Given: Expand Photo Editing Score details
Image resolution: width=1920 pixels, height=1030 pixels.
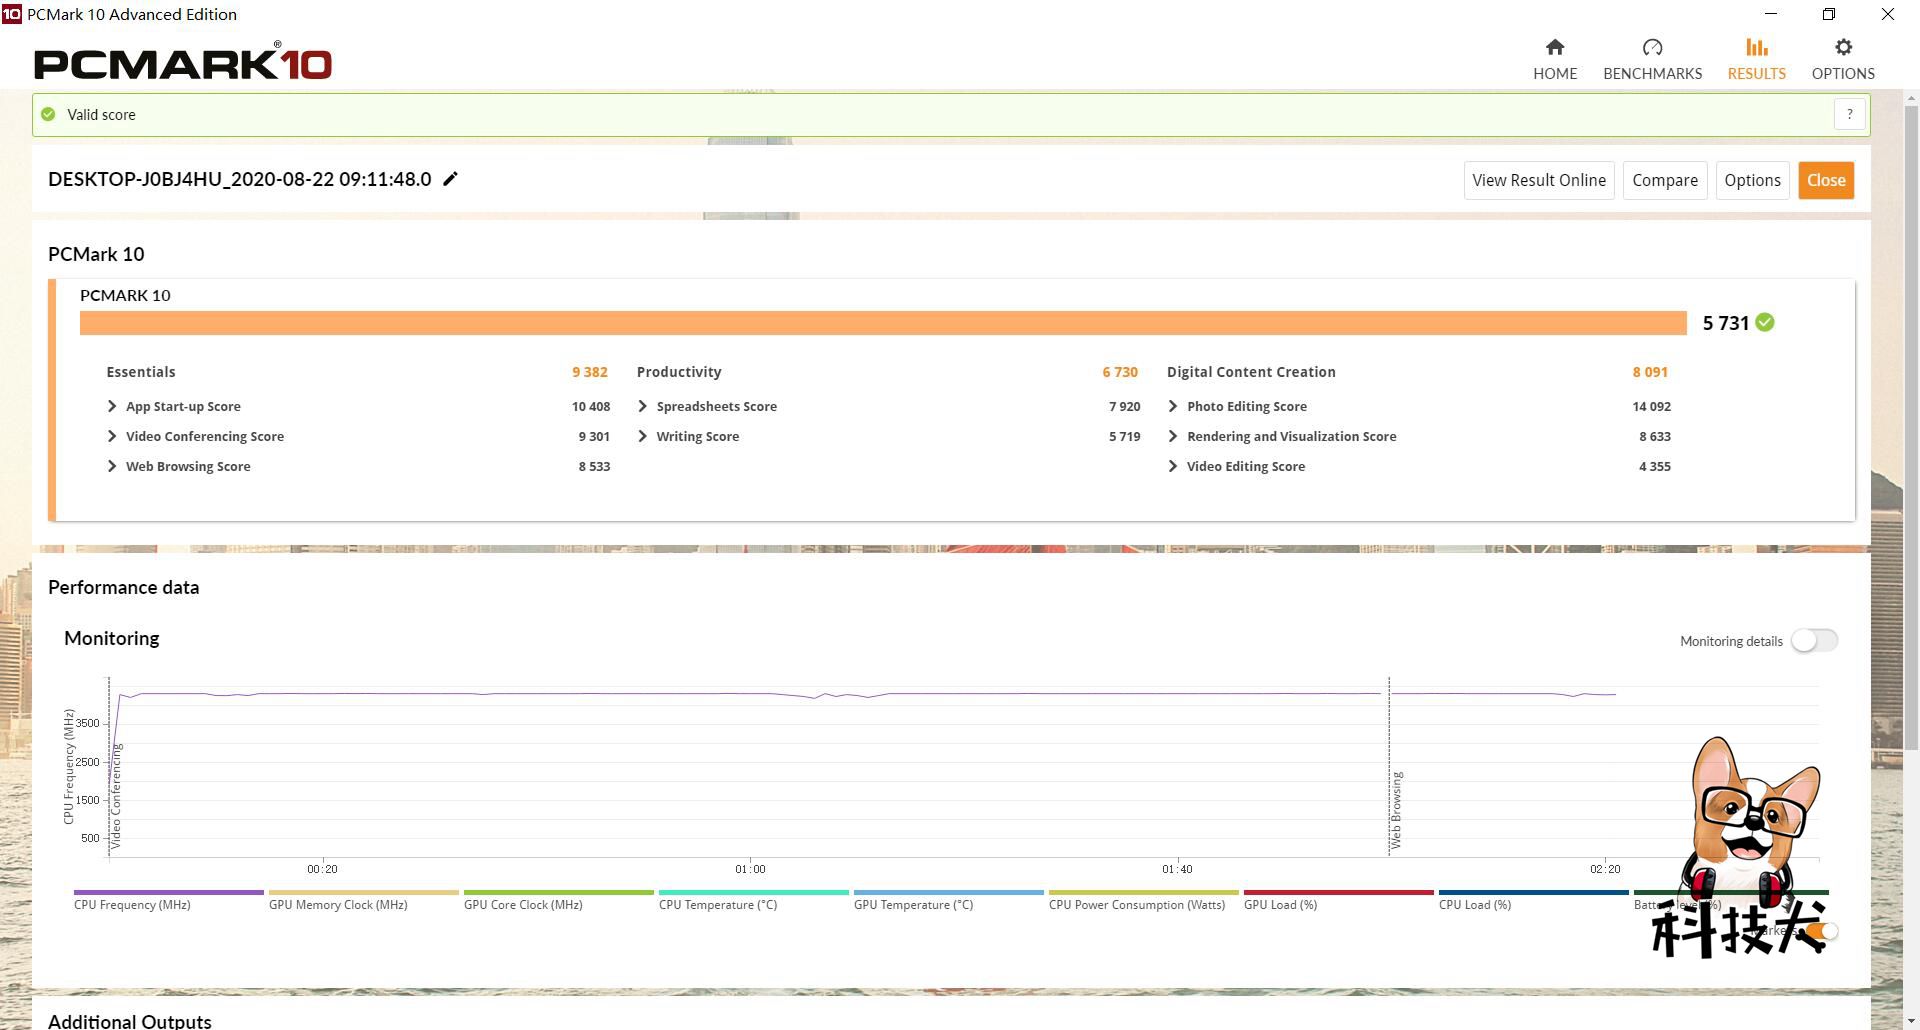Looking at the screenshot, I should [1173, 407].
